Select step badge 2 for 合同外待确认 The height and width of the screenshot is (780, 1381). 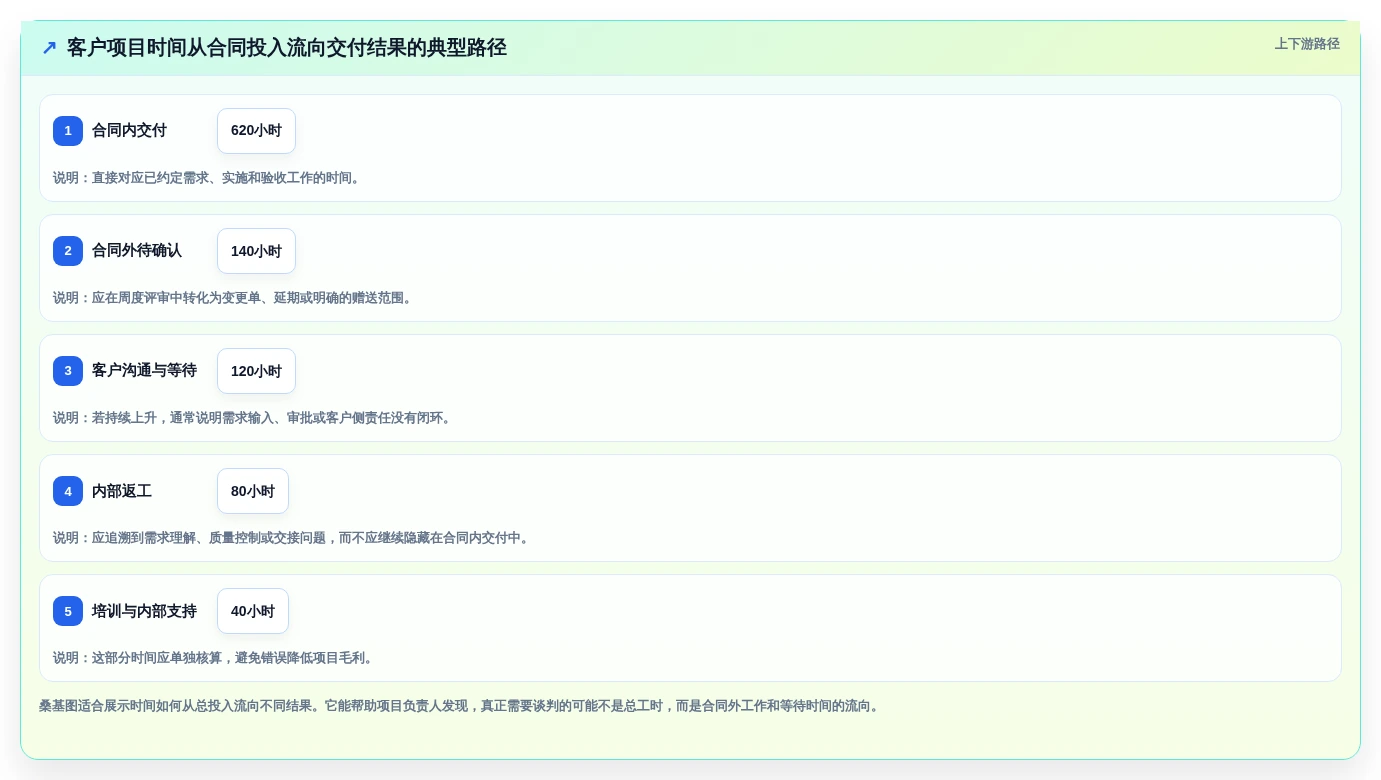68,251
